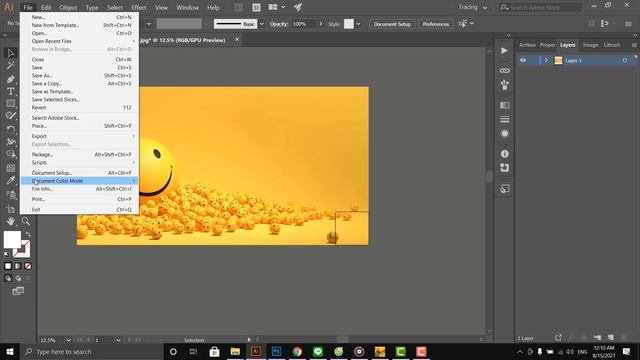640x360 pixels.
Task: Expand the Opacity arrow
Action: [x=321, y=24]
